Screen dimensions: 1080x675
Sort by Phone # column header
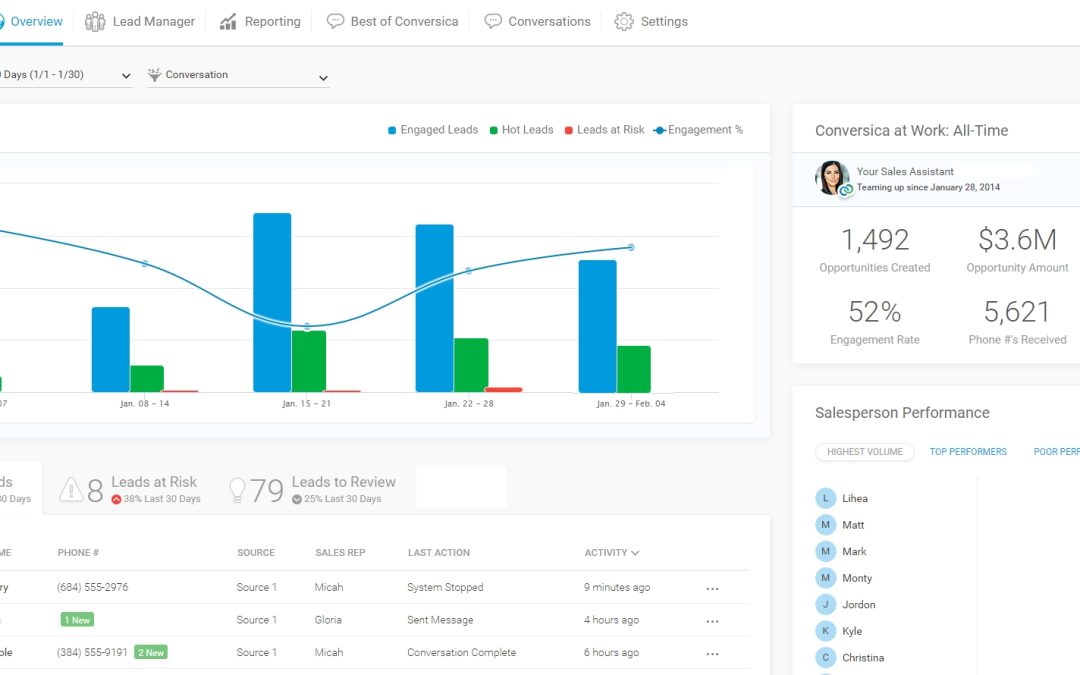(78, 552)
